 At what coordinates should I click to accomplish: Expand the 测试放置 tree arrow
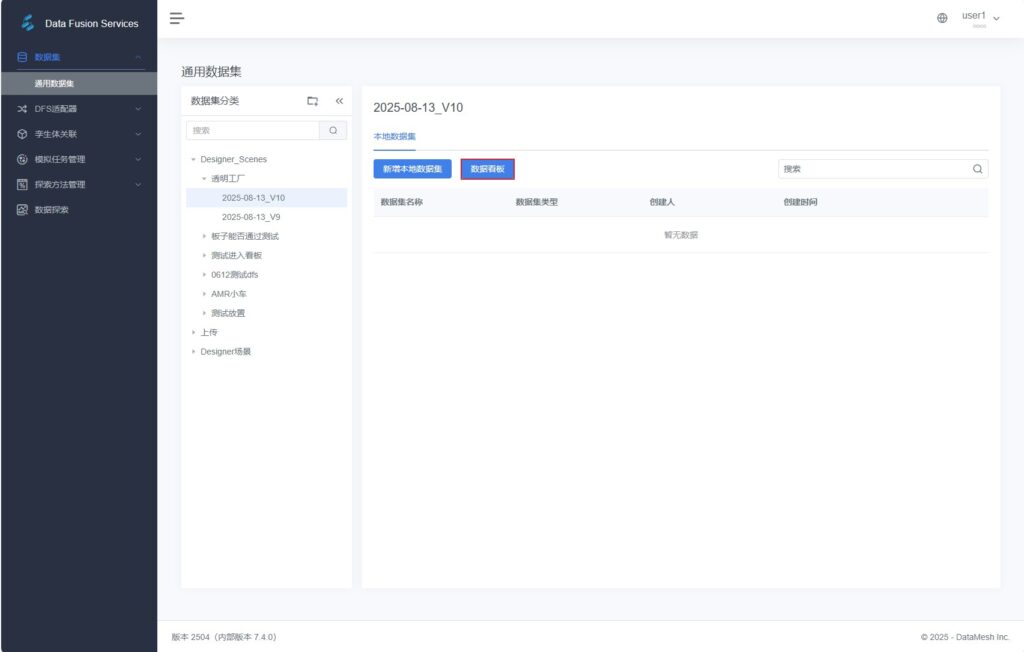[x=204, y=313]
